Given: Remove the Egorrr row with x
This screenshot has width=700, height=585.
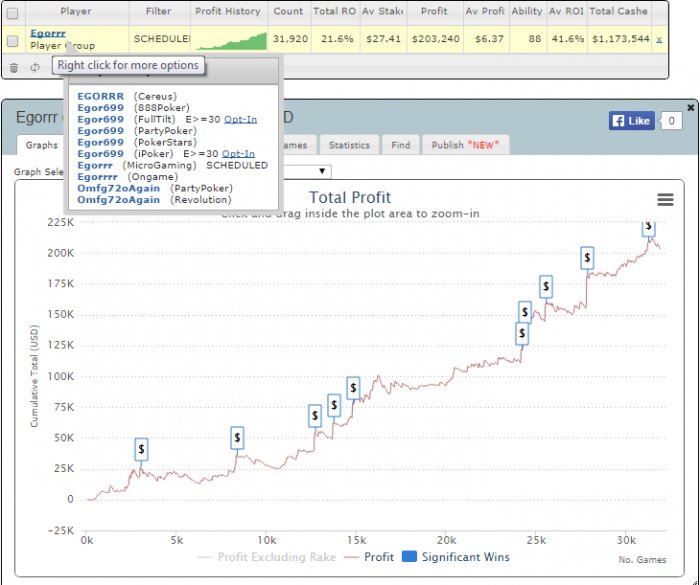Looking at the screenshot, I should click(659, 39).
